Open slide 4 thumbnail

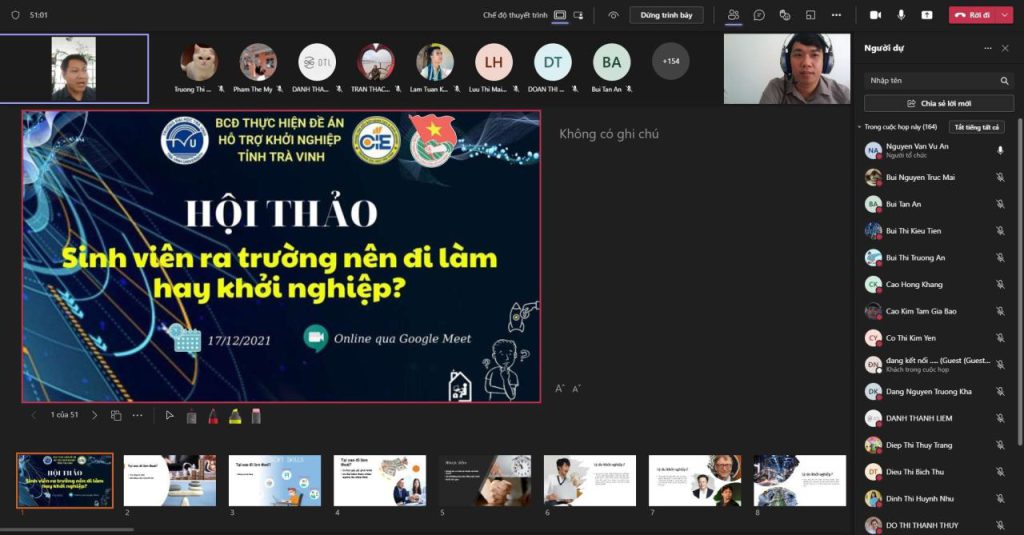pyautogui.click(x=380, y=481)
